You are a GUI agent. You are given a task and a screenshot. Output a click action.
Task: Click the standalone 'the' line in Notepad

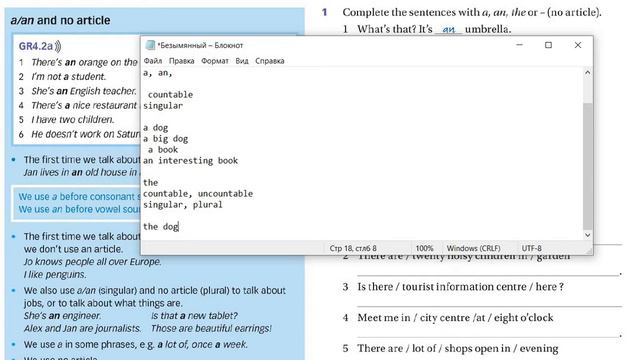150,182
